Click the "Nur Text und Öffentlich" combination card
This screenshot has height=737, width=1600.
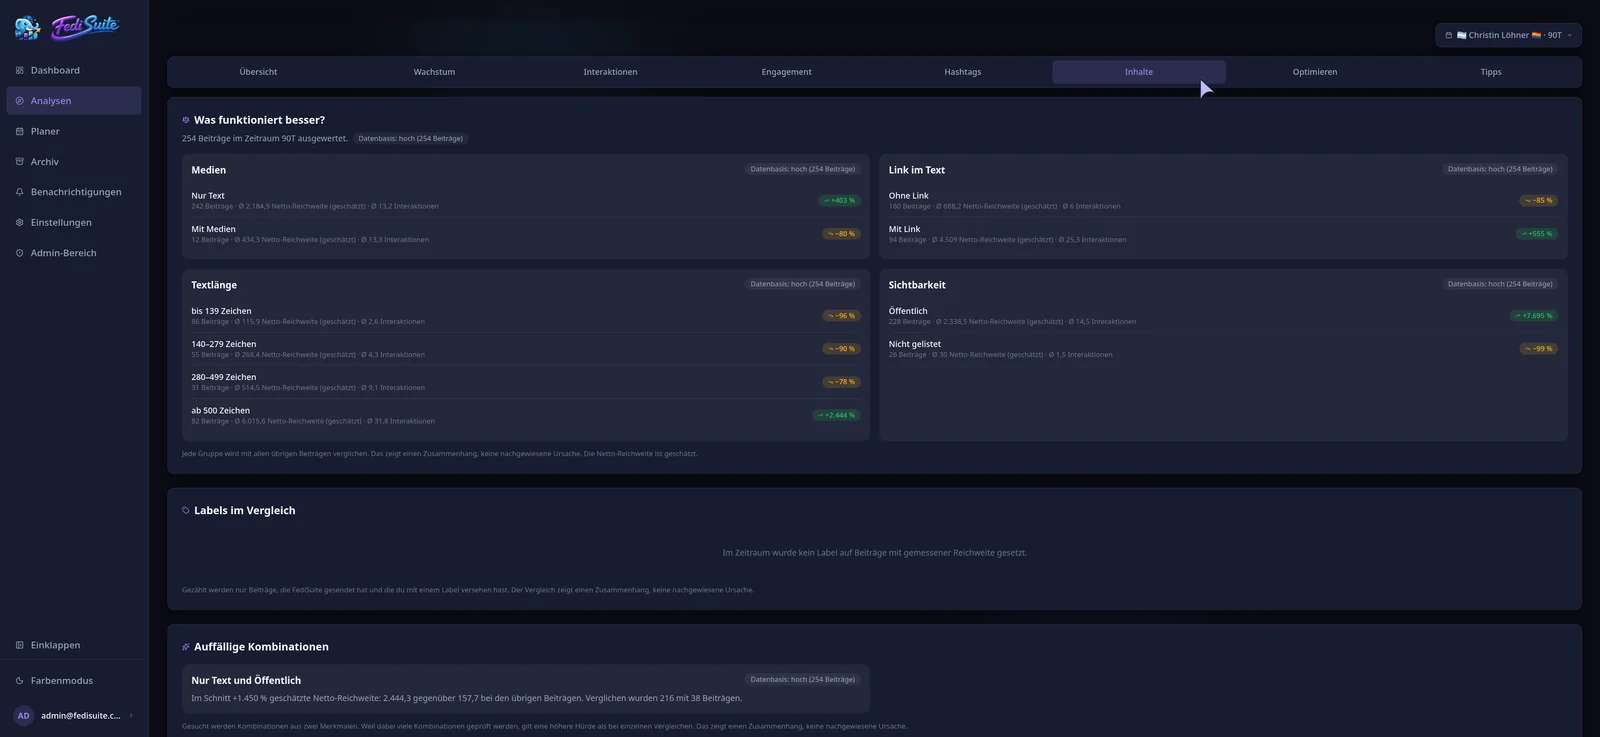525,689
